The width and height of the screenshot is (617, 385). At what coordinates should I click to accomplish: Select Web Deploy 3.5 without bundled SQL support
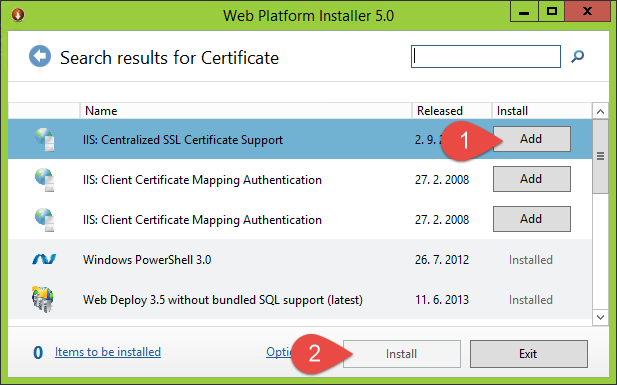coord(223,300)
